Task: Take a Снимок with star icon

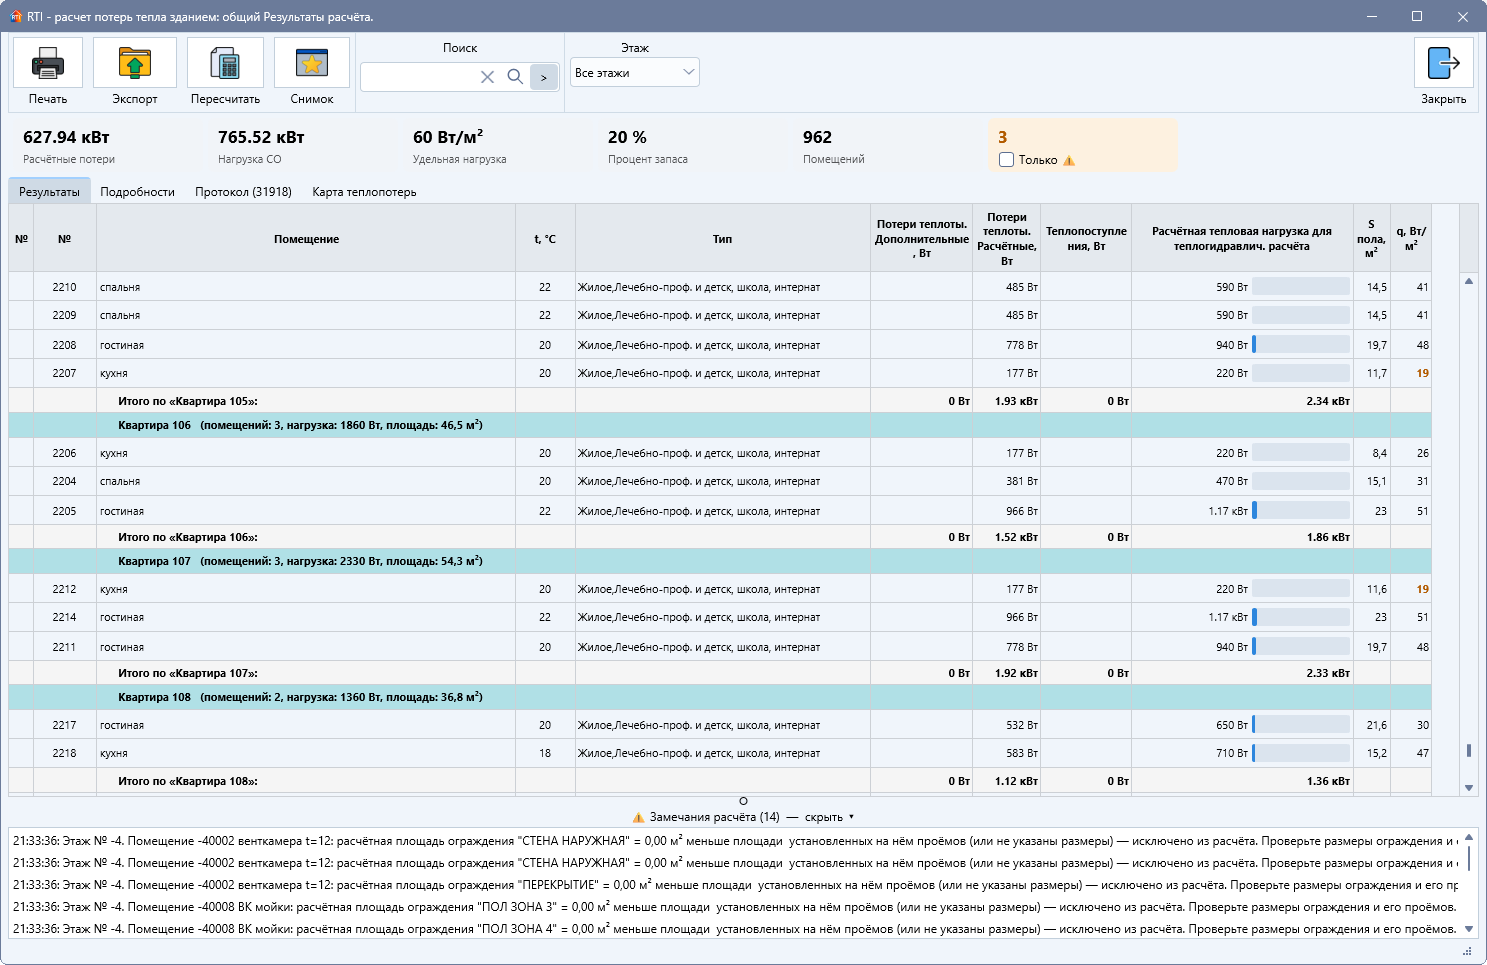Action: (x=312, y=63)
